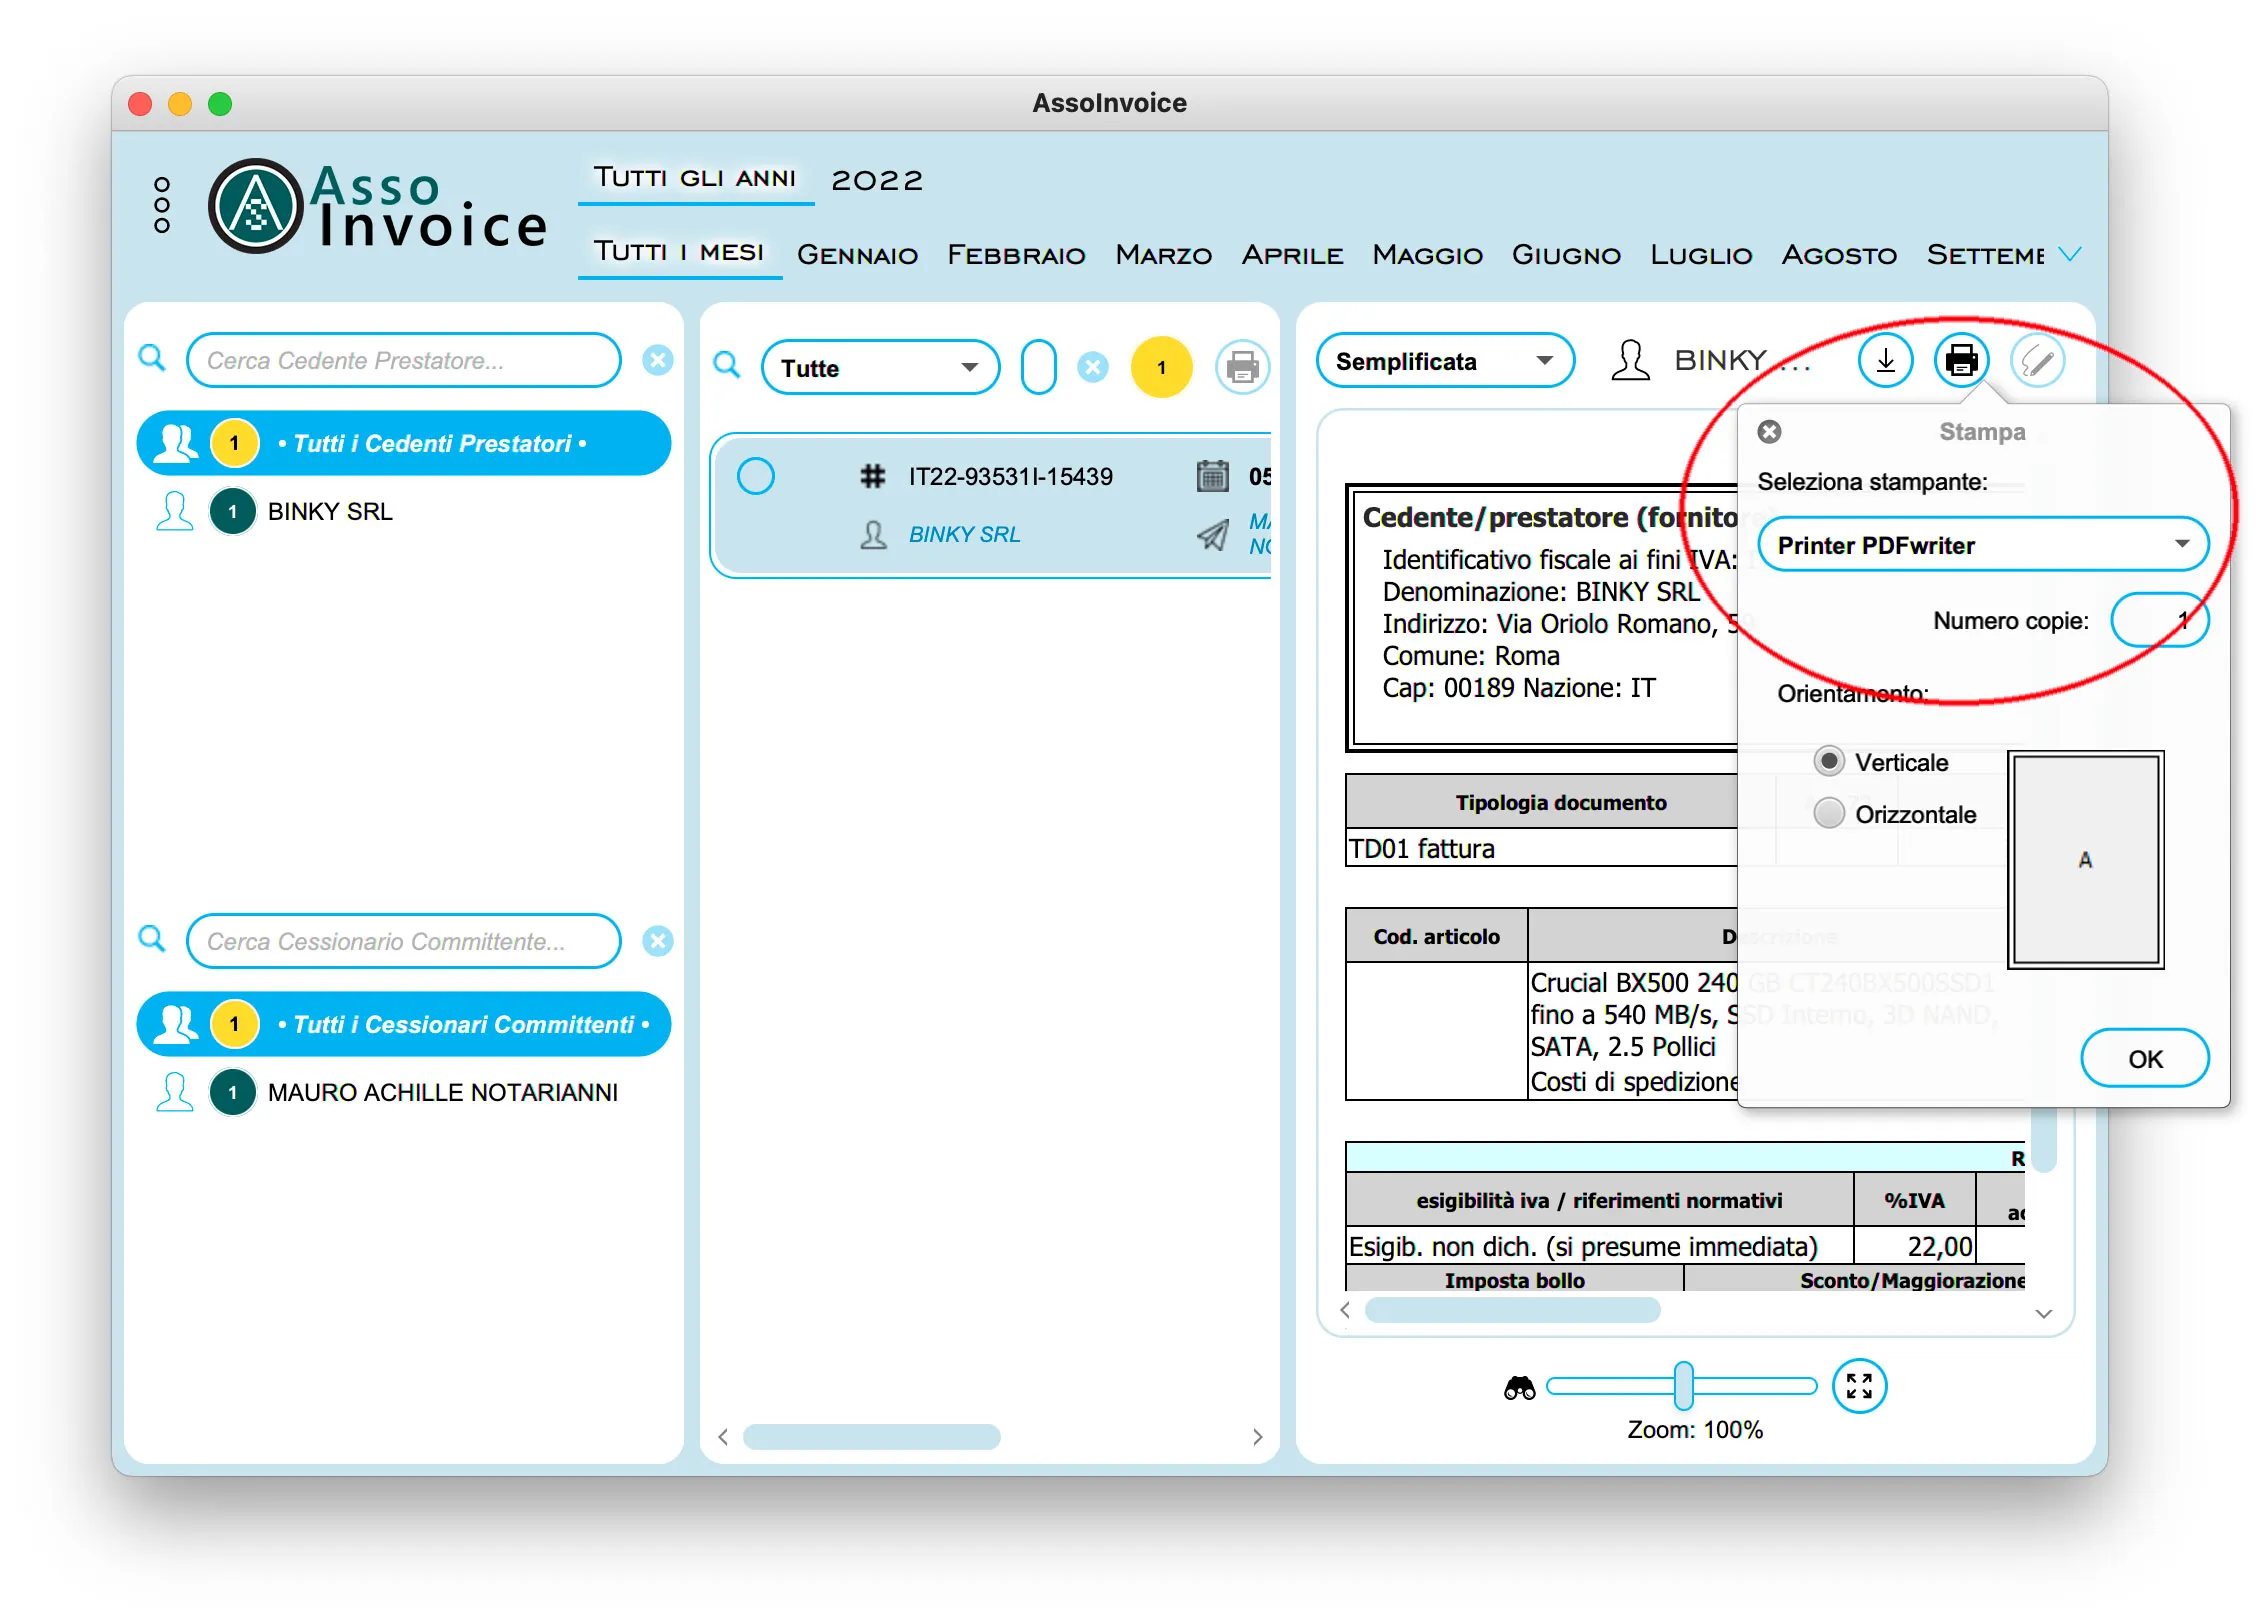Open the Semplificata view dropdown

pos(1444,361)
